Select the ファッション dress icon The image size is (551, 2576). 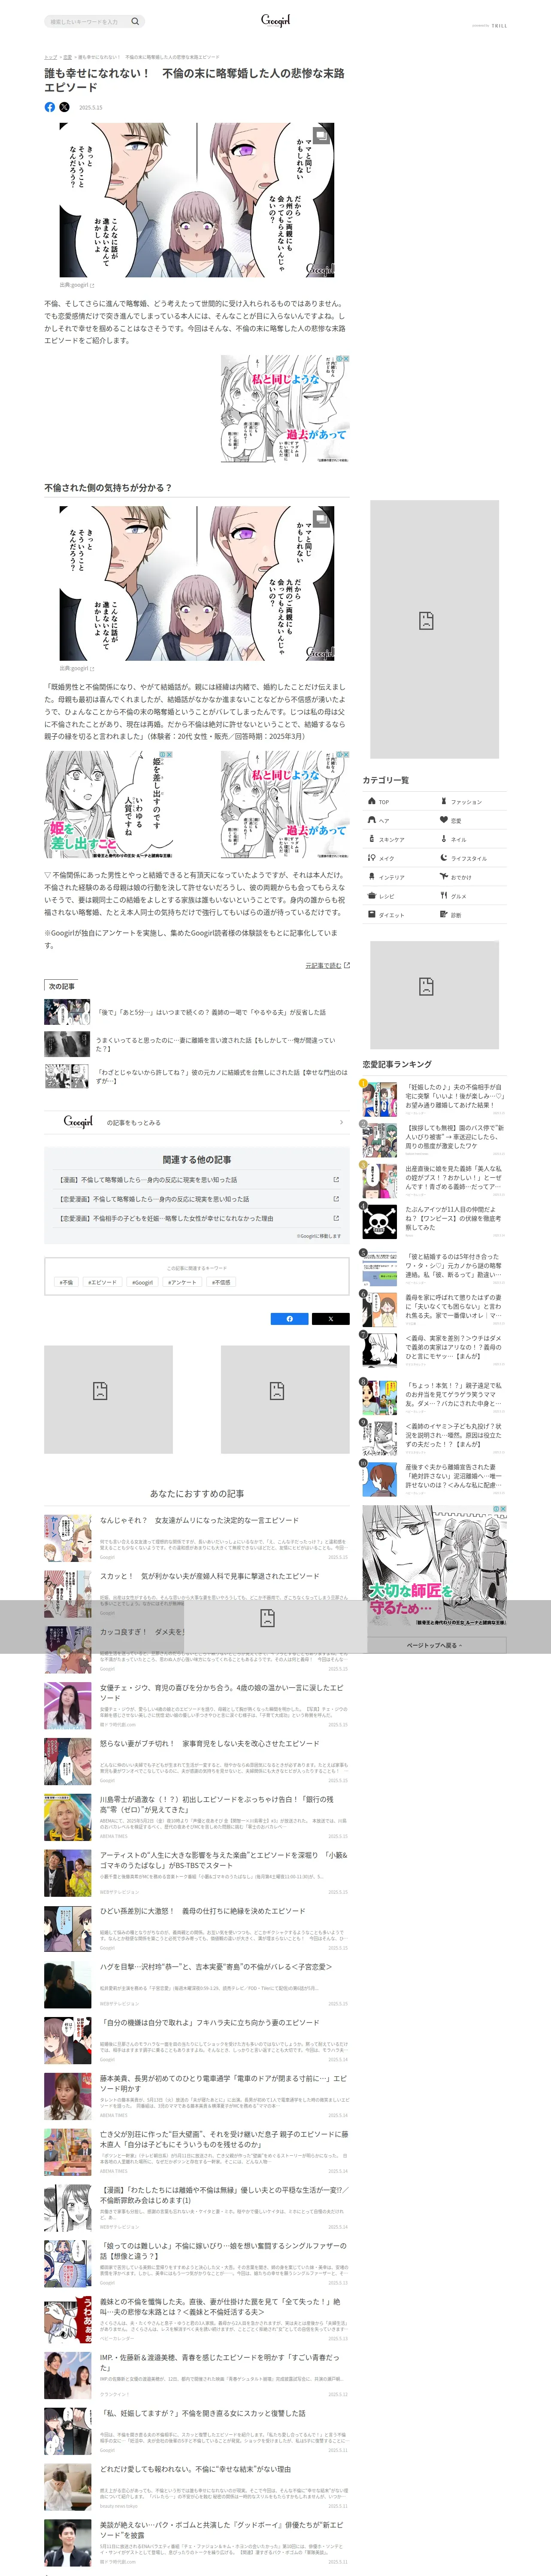pyautogui.click(x=444, y=801)
